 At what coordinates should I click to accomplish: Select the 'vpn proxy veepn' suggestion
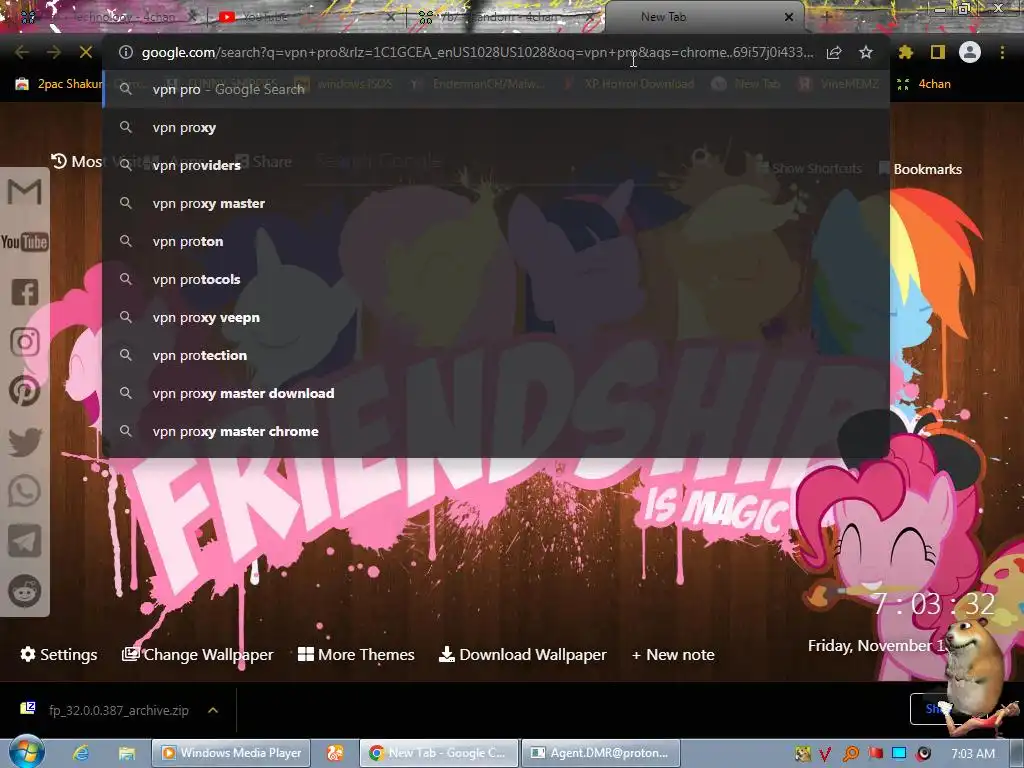[496, 317]
